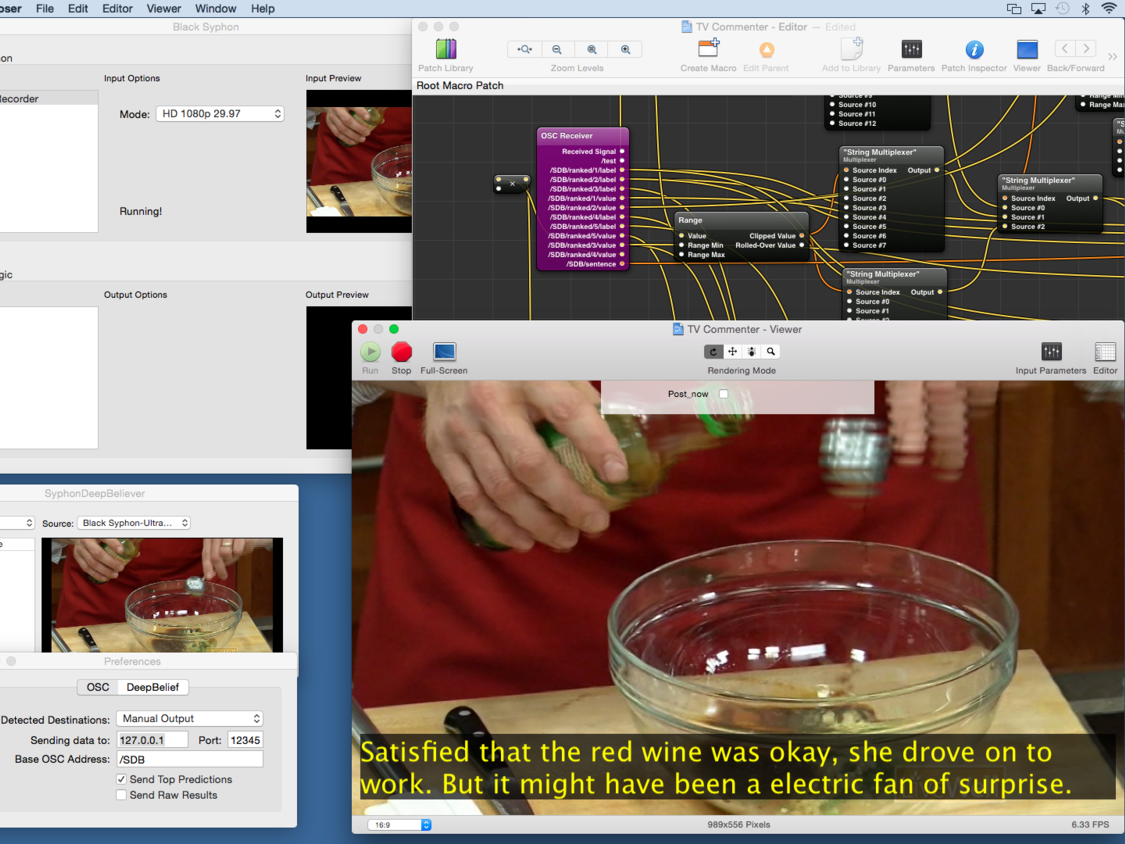
Task: Open the Viewer menu
Action: click(x=164, y=9)
